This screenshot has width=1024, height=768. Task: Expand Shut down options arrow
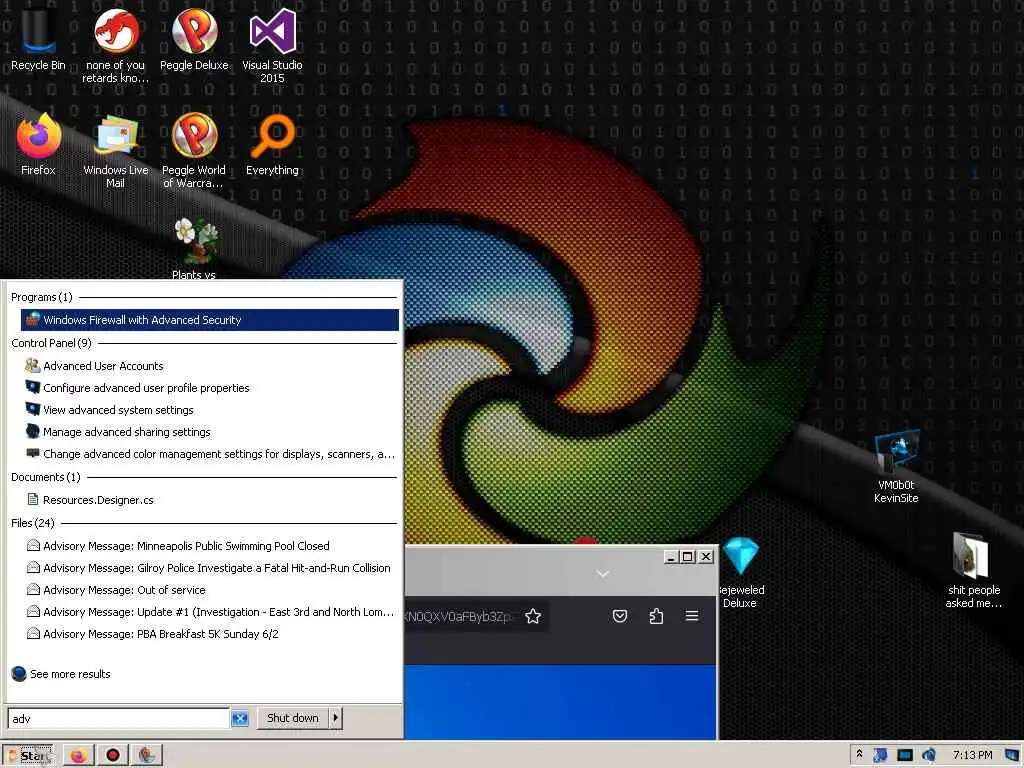335,718
